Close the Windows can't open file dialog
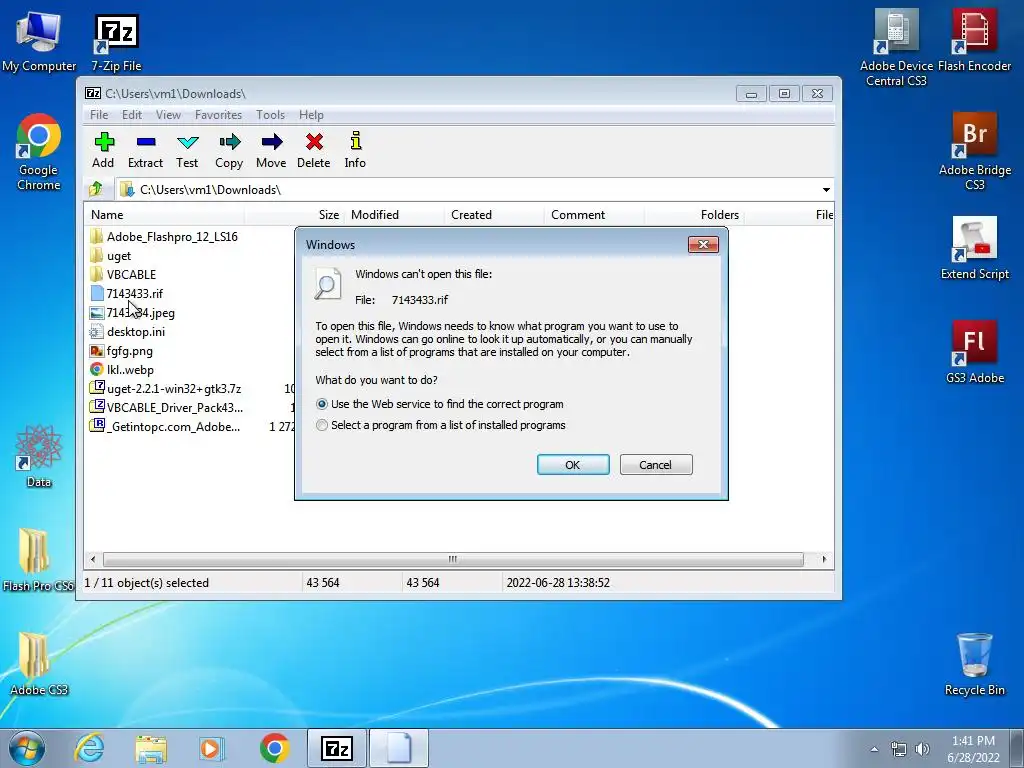This screenshot has height=768, width=1024. pyautogui.click(x=703, y=244)
